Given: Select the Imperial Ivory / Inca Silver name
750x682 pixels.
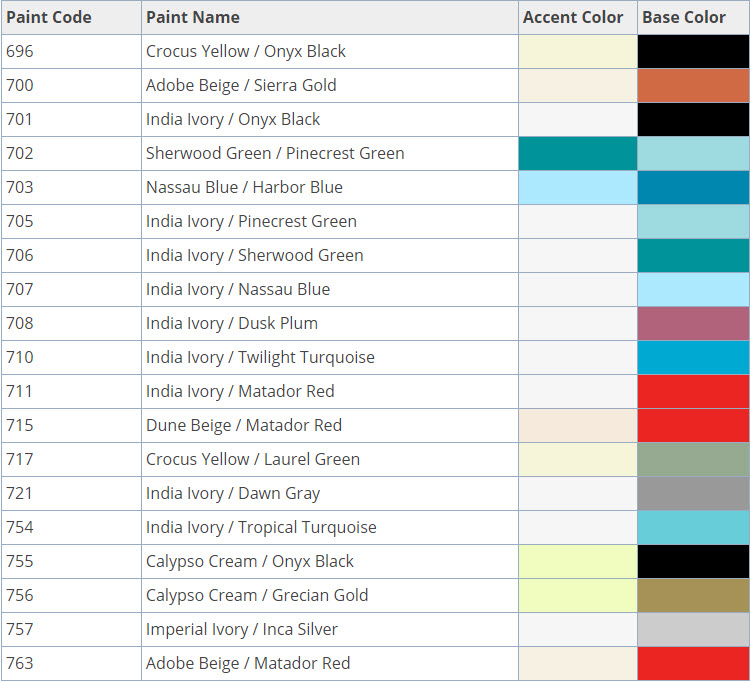Looking at the screenshot, I should tap(242, 629).
